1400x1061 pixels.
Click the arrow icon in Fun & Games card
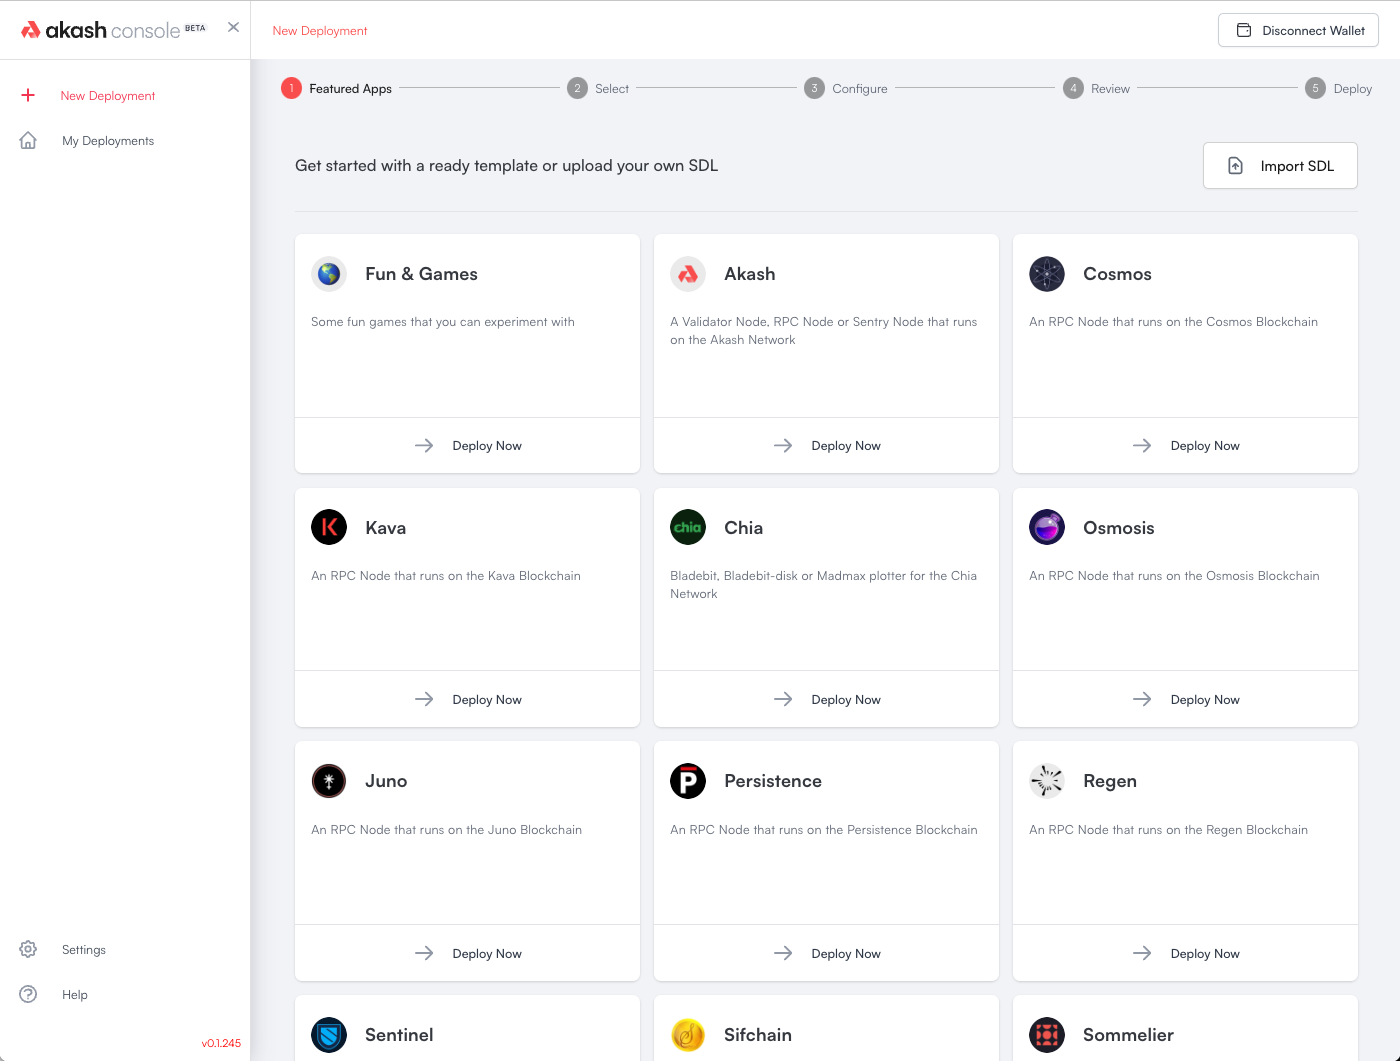pyautogui.click(x=424, y=445)
